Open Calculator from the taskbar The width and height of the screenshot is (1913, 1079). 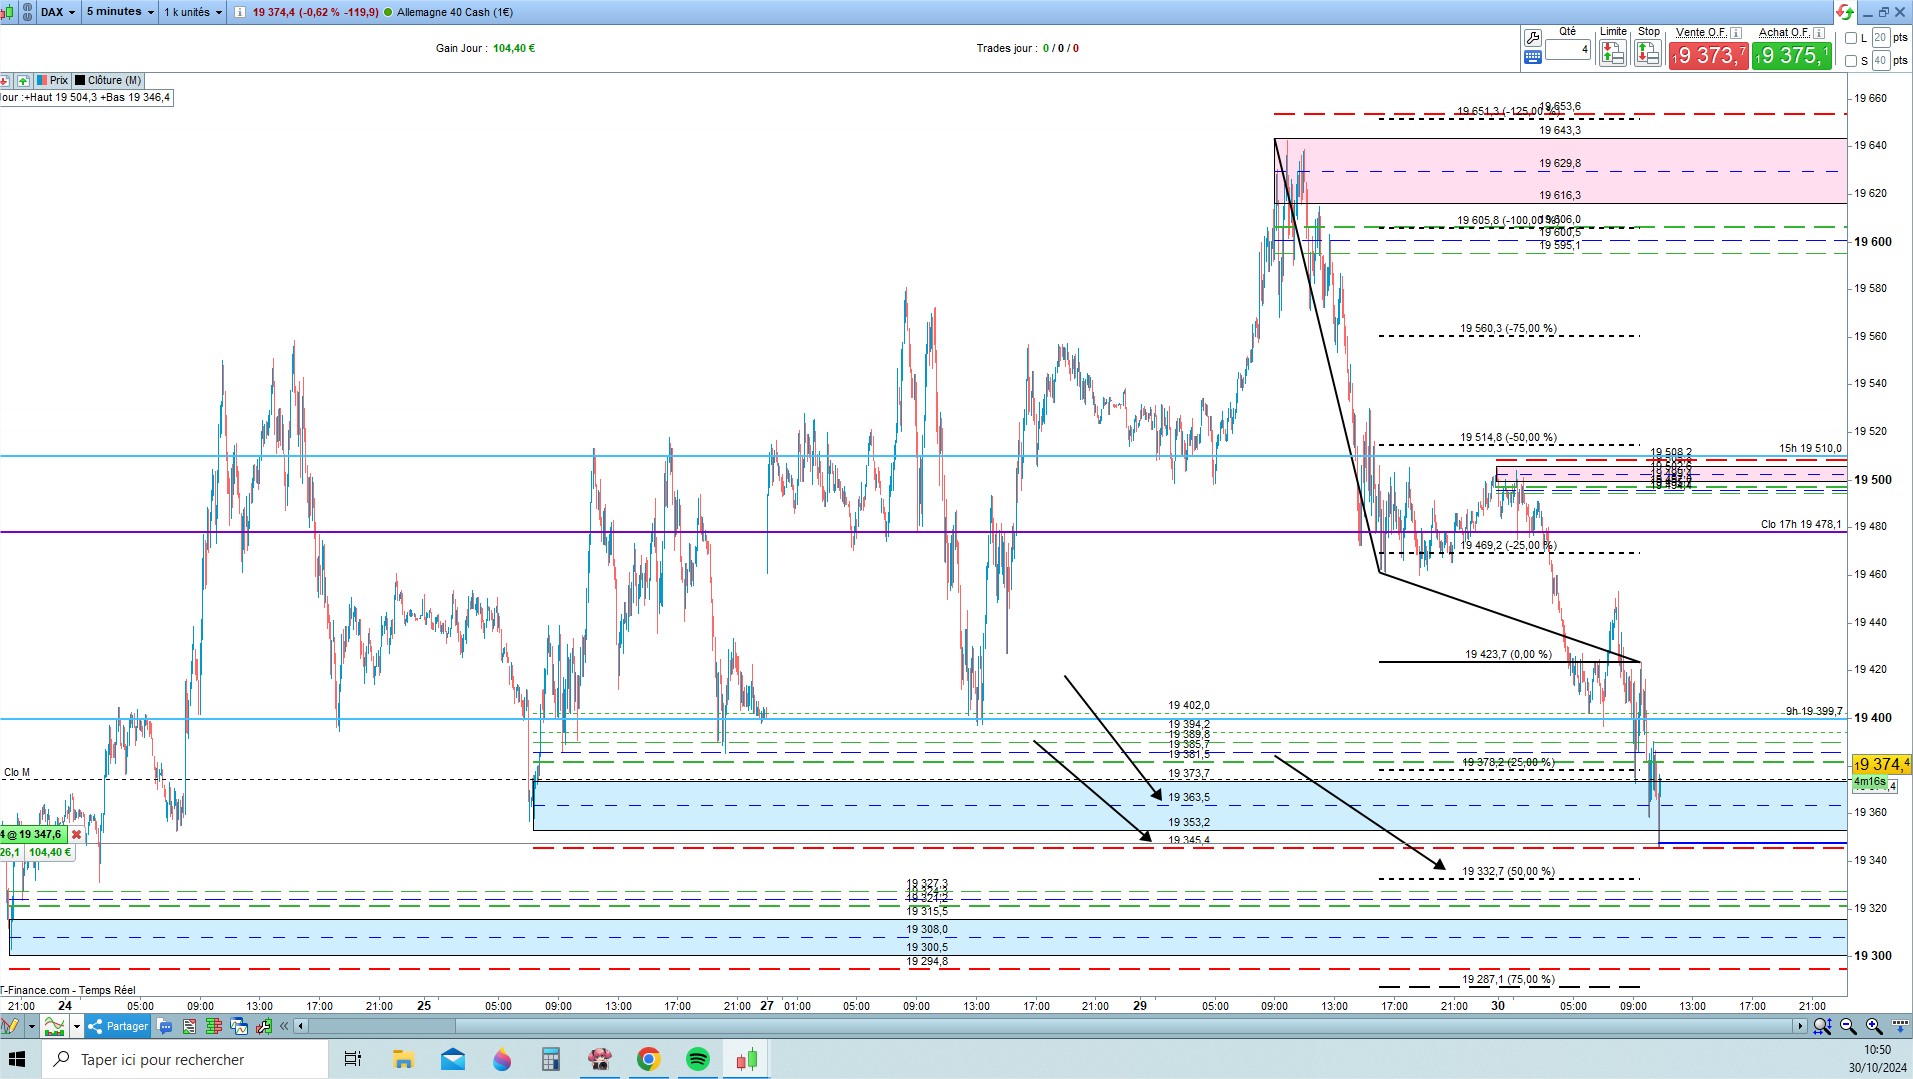550,1059
